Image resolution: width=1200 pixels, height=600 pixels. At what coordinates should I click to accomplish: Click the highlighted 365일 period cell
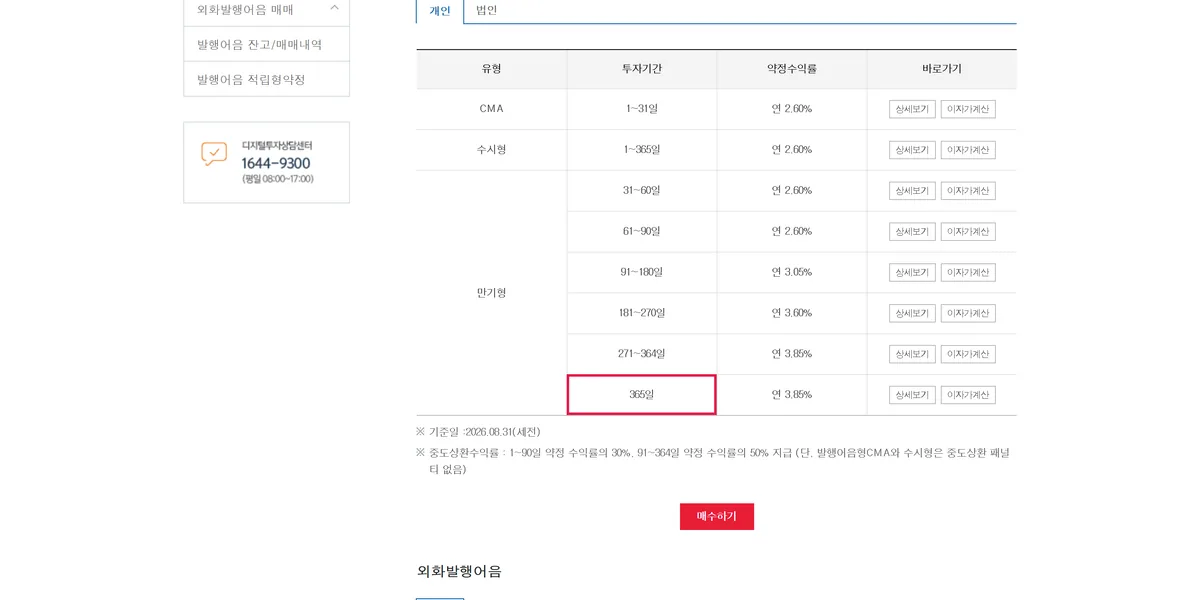pyautogui.click(x=642, y=395)
